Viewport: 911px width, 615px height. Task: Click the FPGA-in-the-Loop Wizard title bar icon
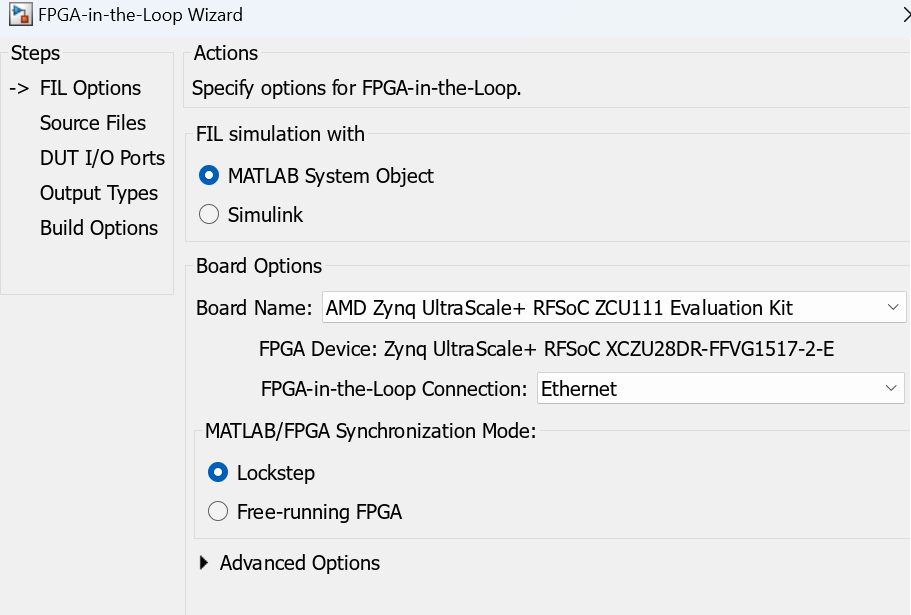[x=18, y=15]
